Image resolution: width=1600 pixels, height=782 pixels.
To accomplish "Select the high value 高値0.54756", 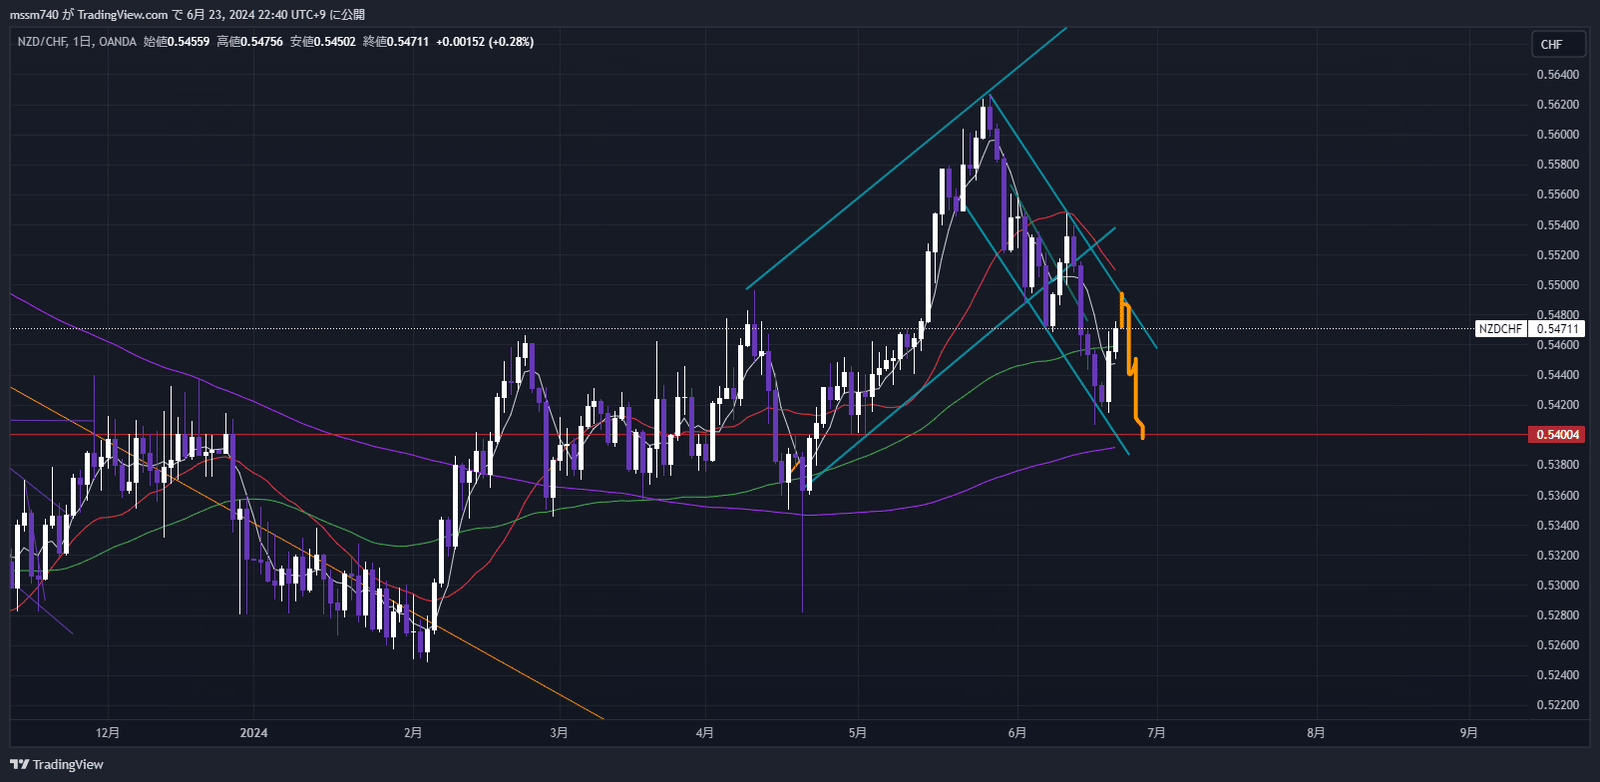I will point(249,42).
